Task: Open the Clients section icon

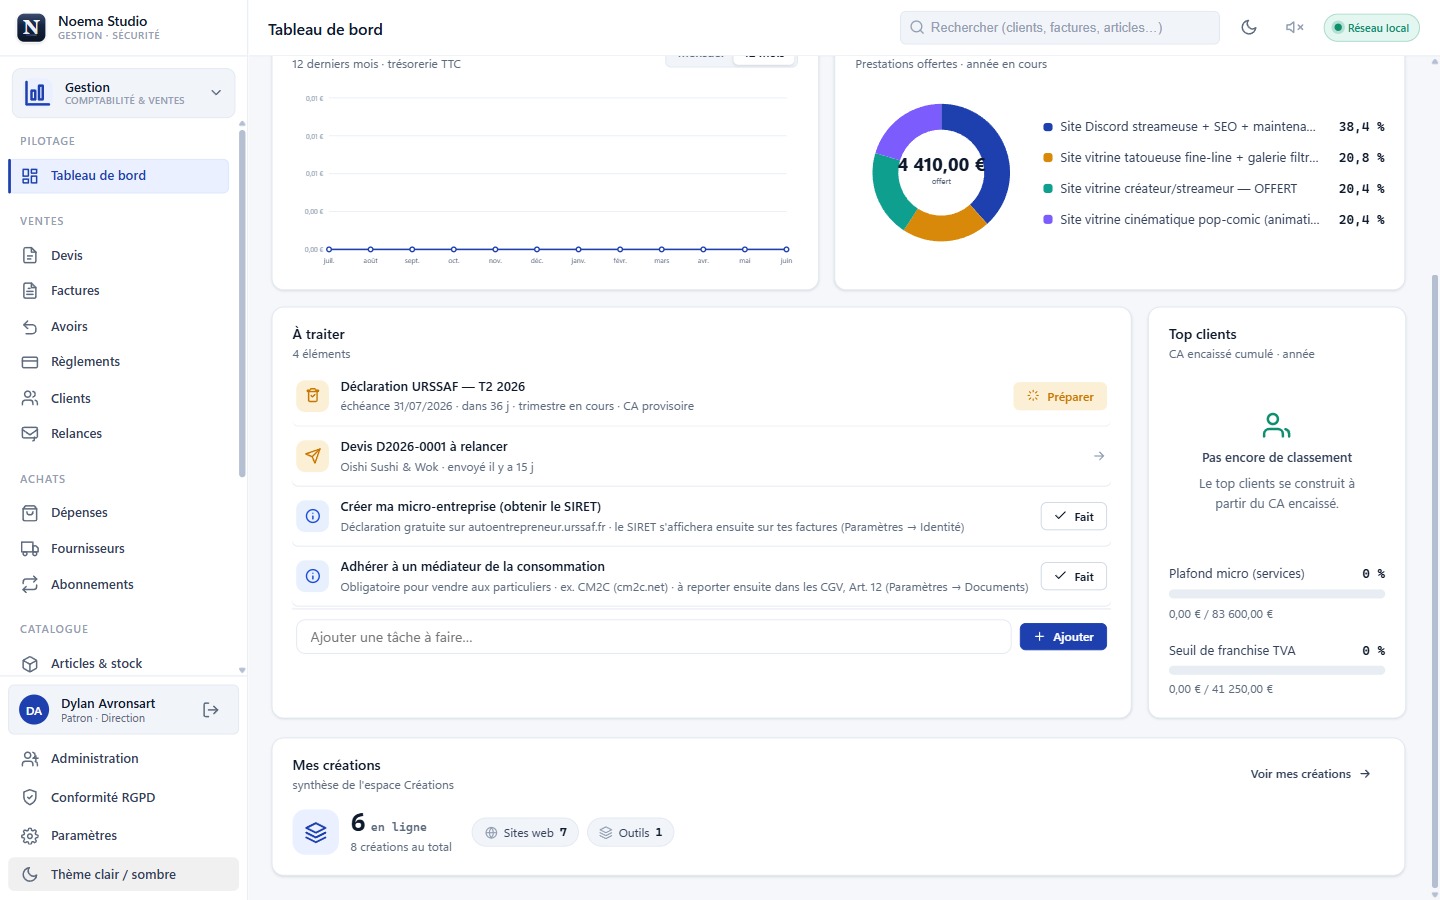Action: coord(30,398)
